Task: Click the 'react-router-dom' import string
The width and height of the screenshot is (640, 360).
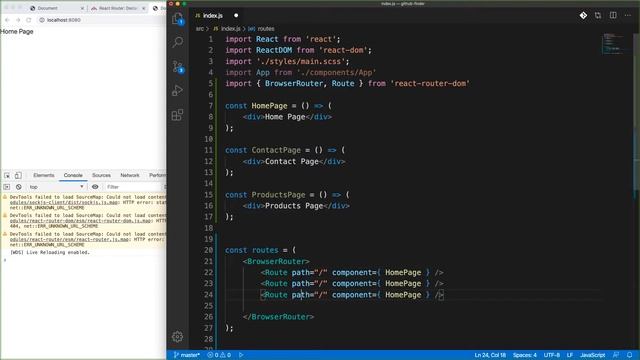Action: click(430, 84)
